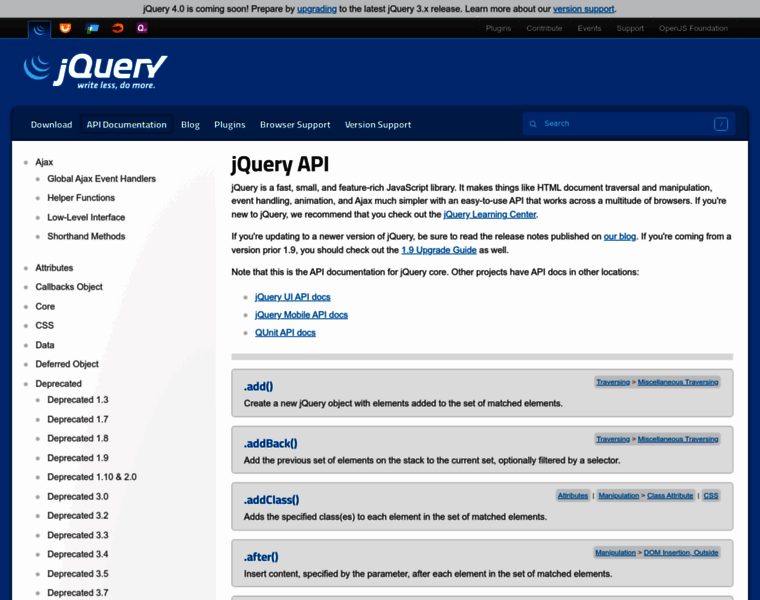Select Deprecated 3.5 subcategory
Screen dimensions: 760x600
(x=78, y=573)
